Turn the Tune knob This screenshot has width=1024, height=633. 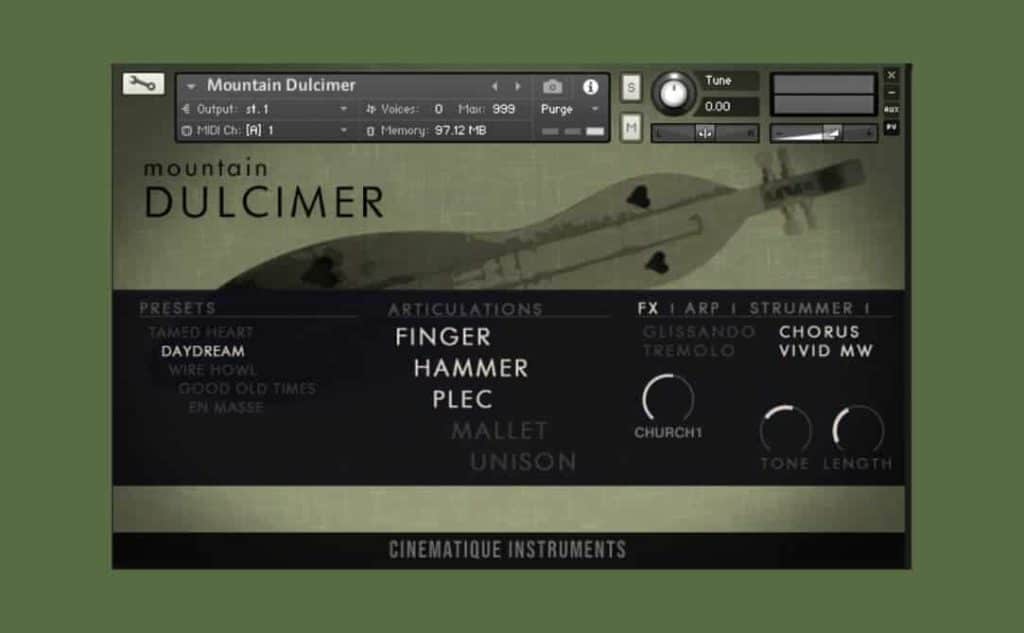point(674,94)
